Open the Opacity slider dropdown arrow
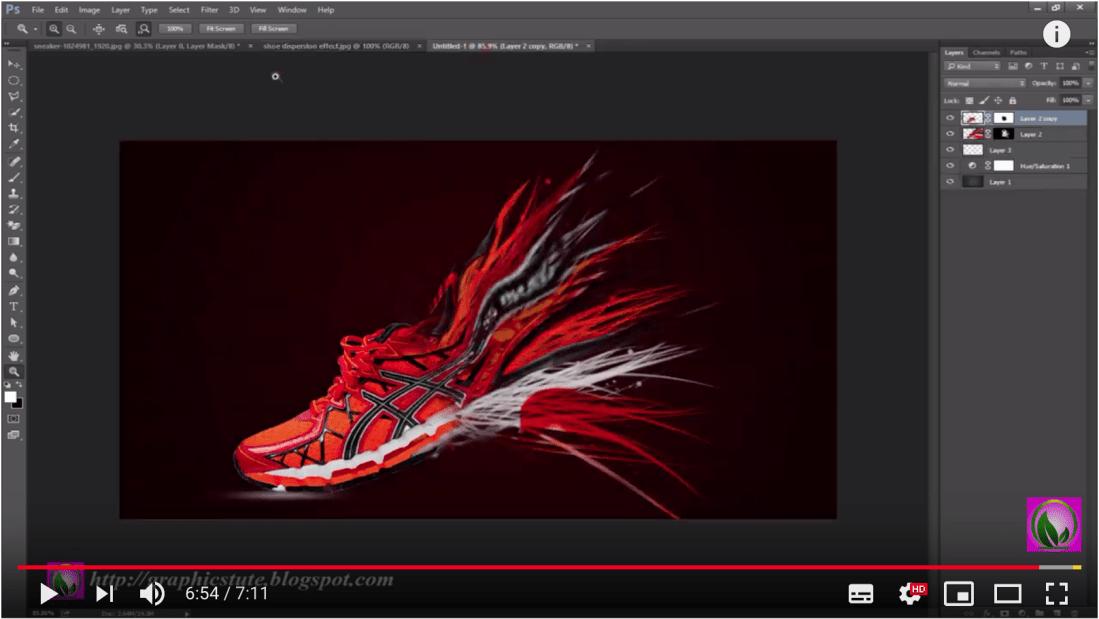Screen dimensions: 1099x619 [x=1088, y=83]
